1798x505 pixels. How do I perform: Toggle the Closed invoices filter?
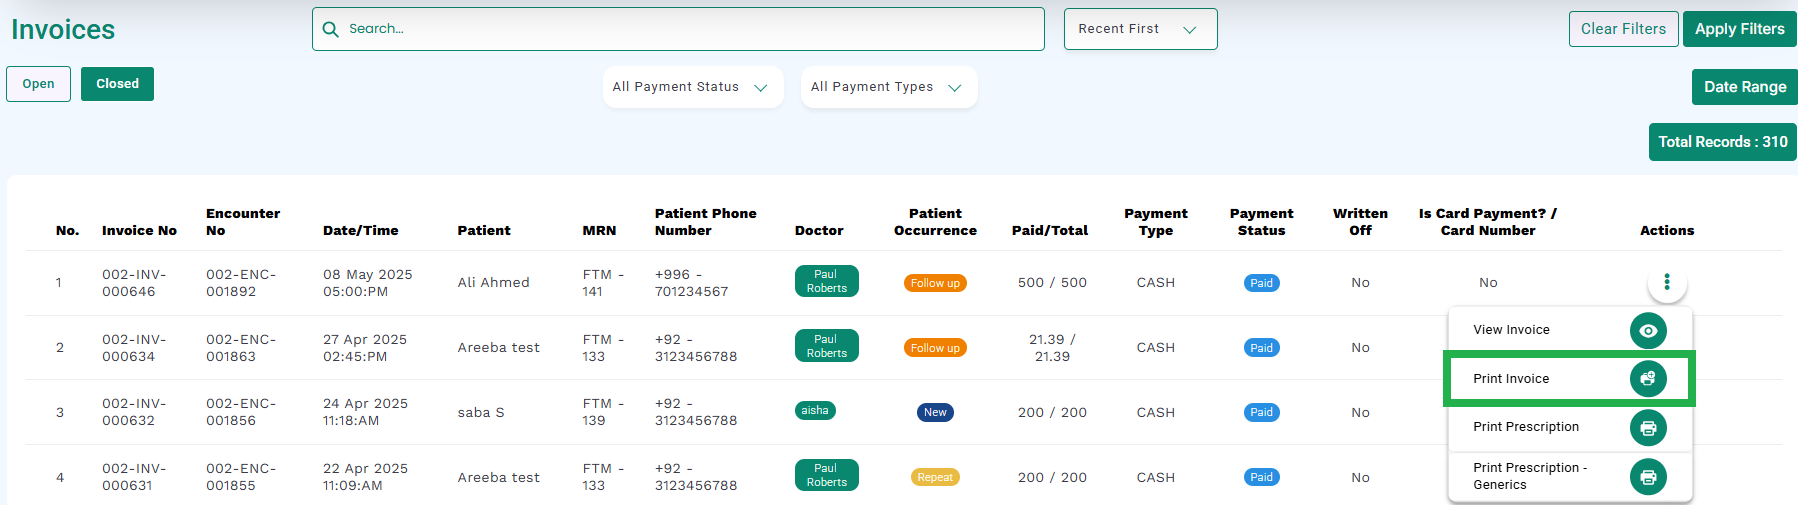pyautogui.click(x=117, y=84)
